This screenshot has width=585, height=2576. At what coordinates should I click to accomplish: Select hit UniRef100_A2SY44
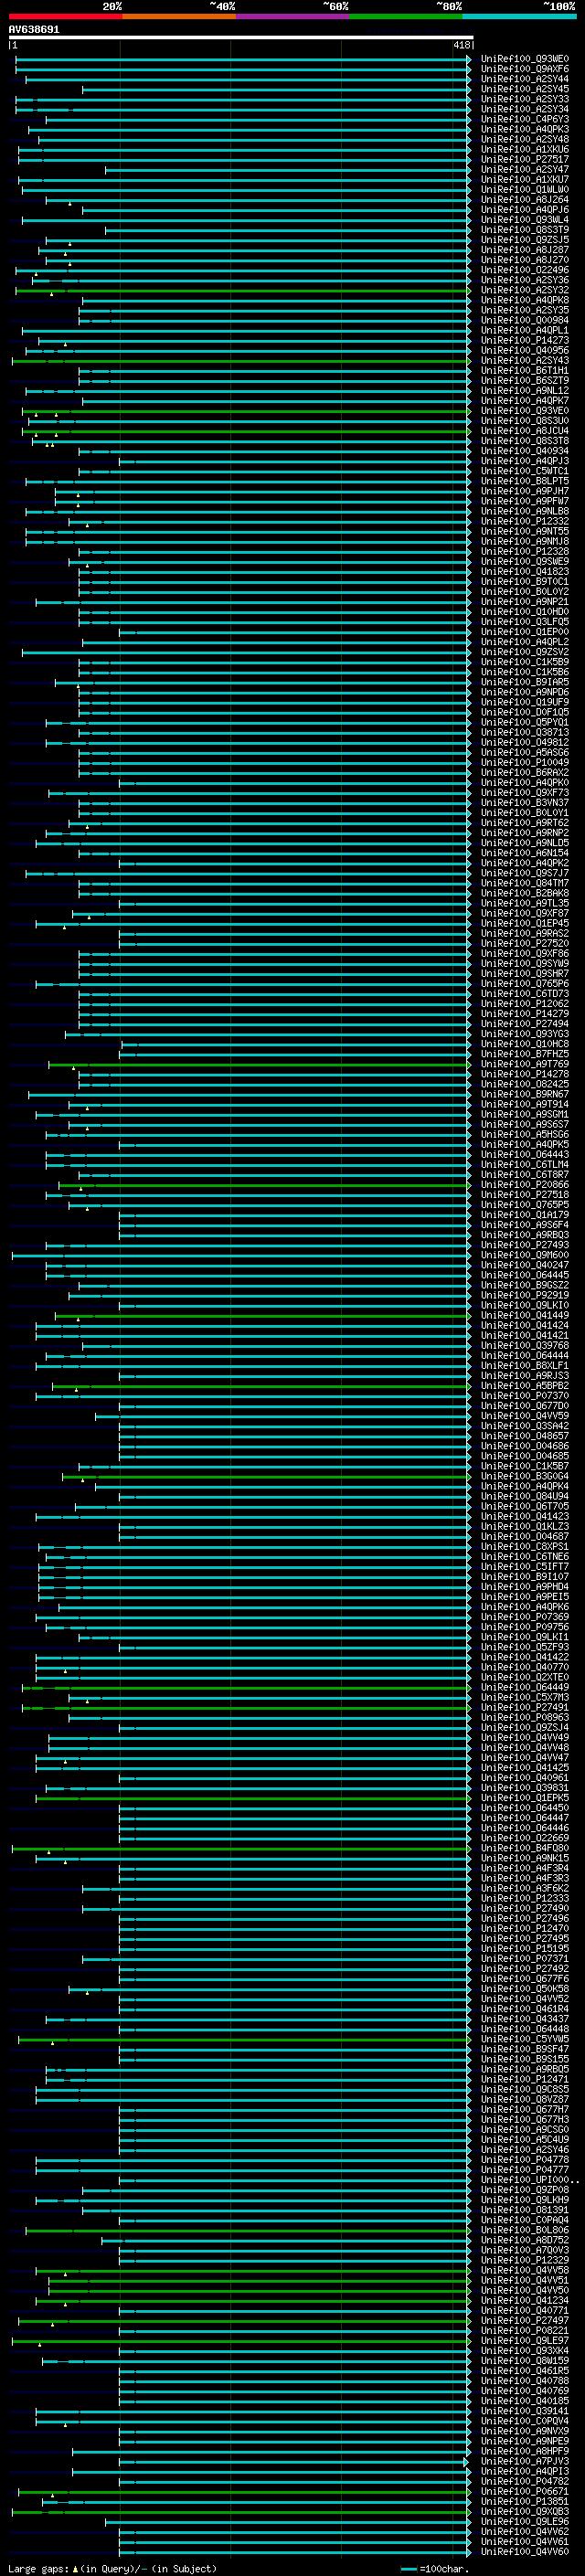525,79
